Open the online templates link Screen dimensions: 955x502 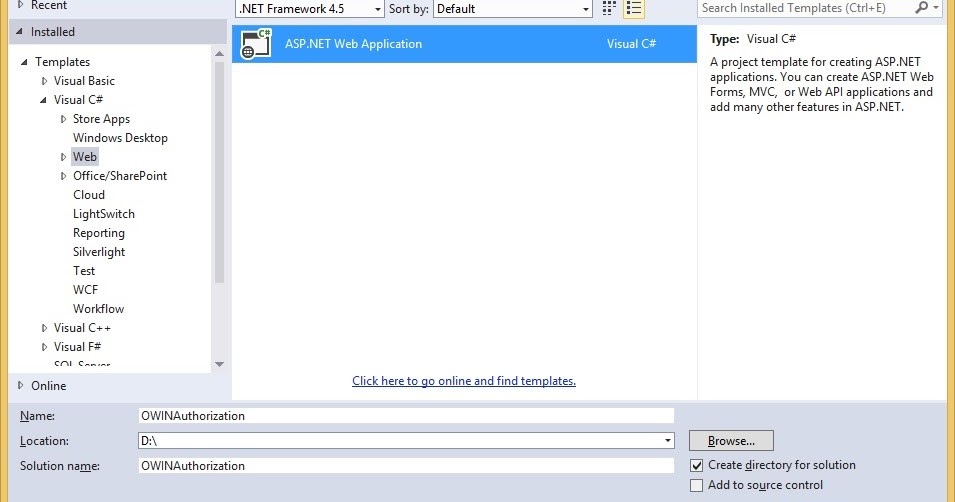[x=463, y=381]
